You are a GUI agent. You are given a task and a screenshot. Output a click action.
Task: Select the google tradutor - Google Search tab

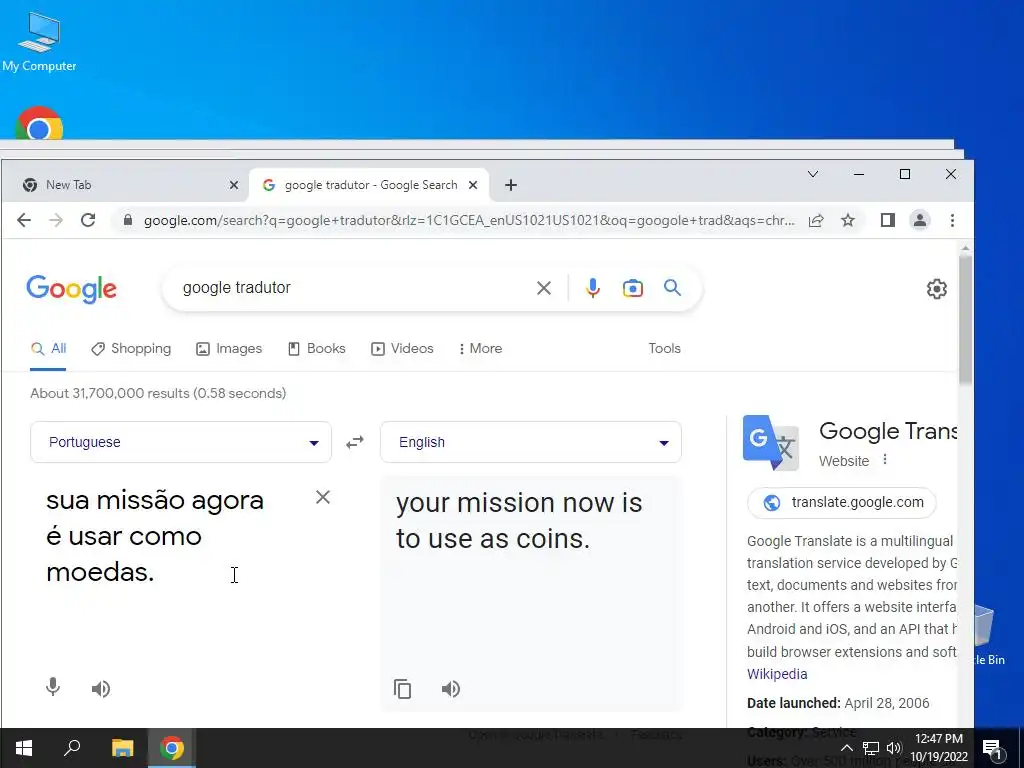pos(369,185)
